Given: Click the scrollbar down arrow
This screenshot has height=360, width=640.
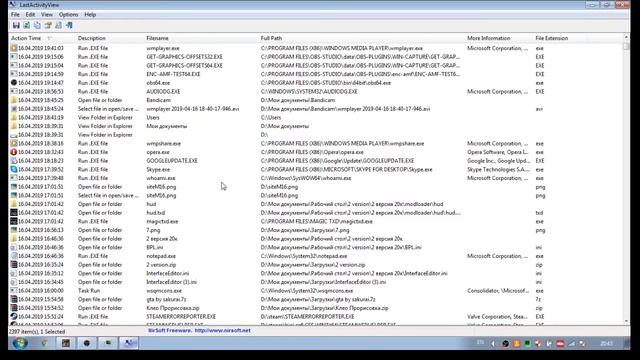Looking at the screenshot, I should [626, 322].
